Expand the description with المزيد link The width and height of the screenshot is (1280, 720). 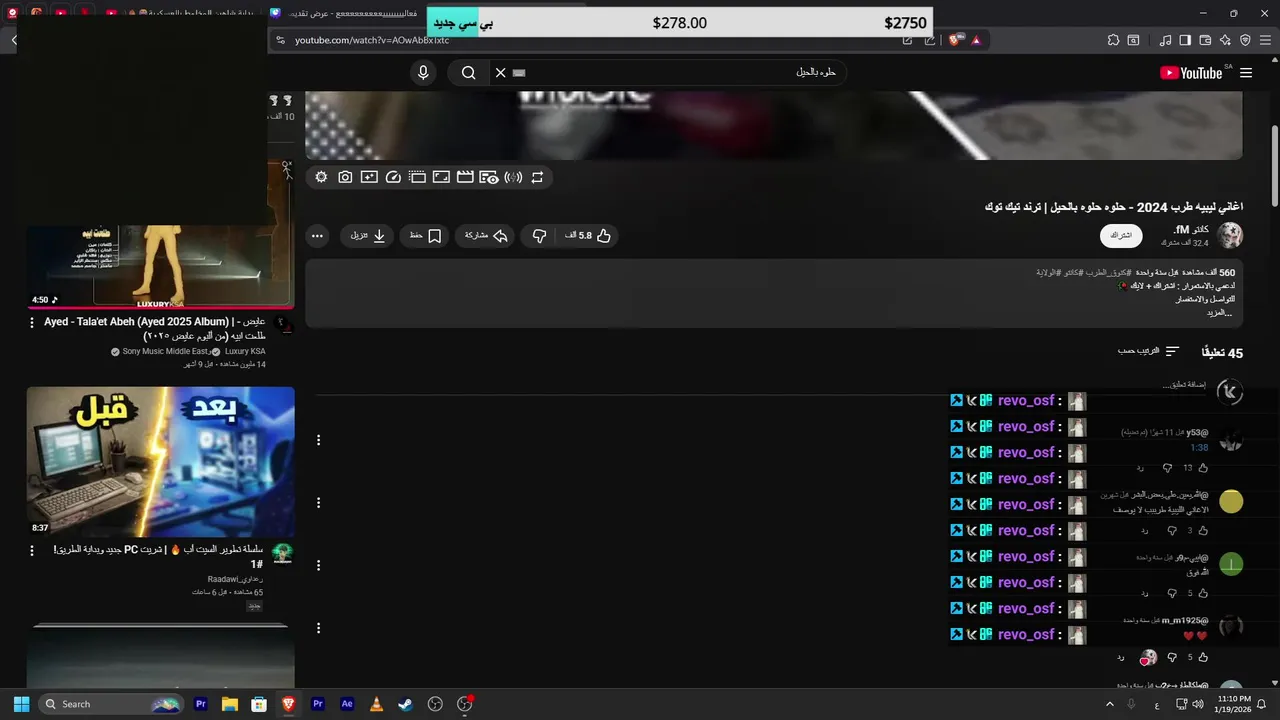[1218, 312]
